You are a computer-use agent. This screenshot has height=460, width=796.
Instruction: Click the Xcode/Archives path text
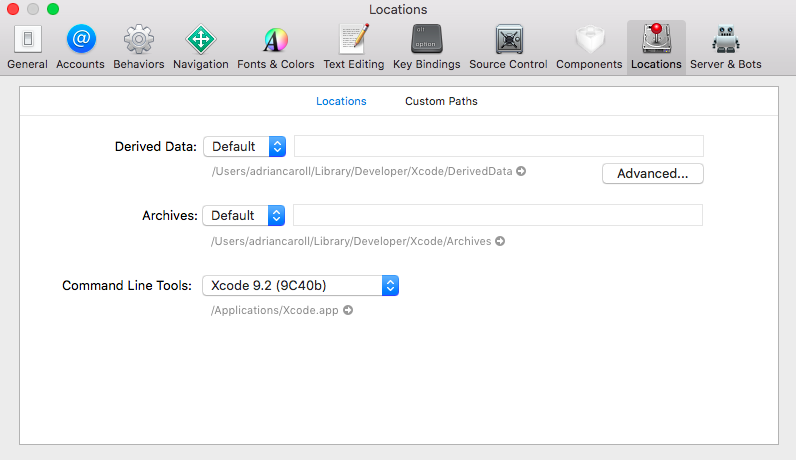[x=351, y=241]
